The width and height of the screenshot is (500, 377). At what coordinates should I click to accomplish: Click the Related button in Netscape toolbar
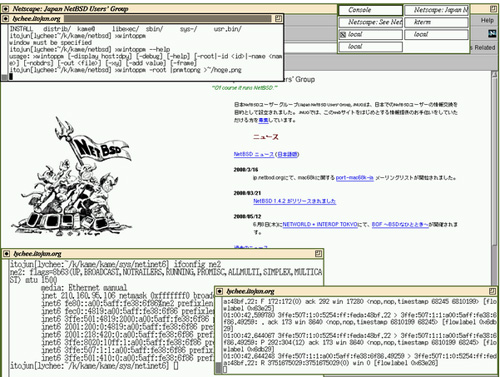[x=484, y=48]
